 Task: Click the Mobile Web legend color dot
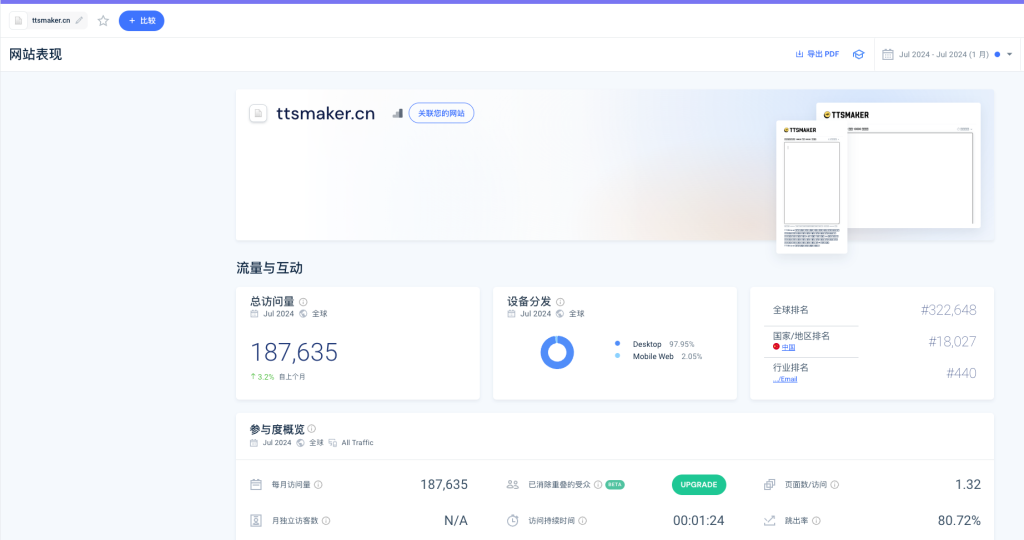pos(617,356)
